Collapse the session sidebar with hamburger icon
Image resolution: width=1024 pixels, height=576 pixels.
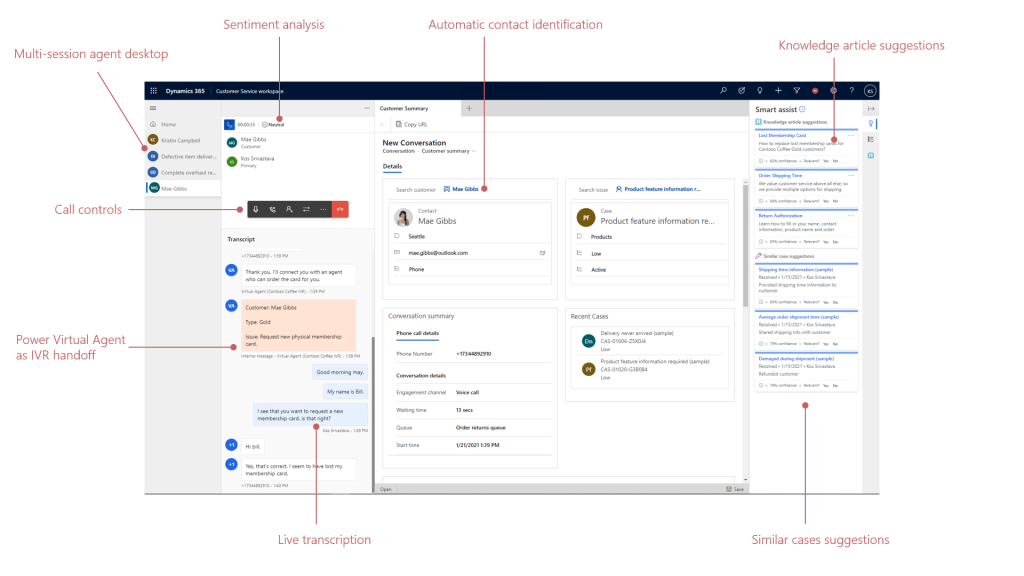[153, 110]
